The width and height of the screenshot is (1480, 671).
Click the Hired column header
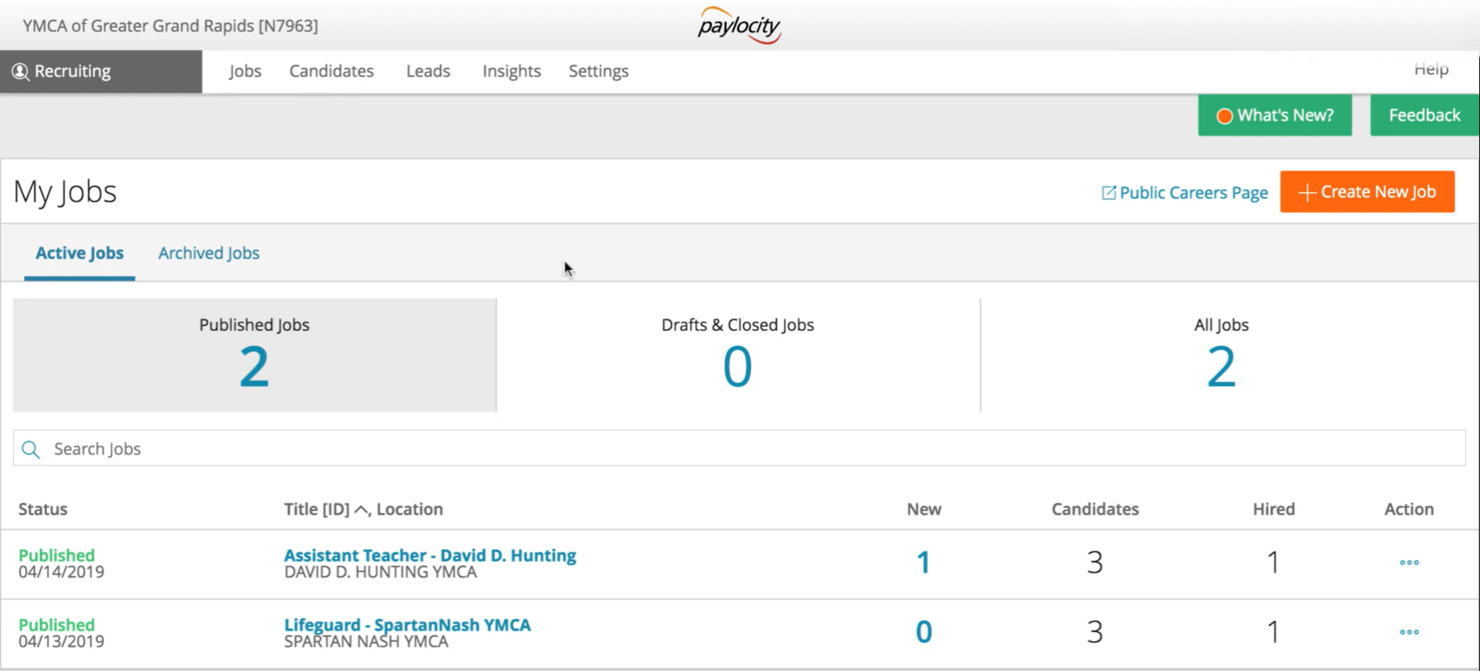point(1274,509)
